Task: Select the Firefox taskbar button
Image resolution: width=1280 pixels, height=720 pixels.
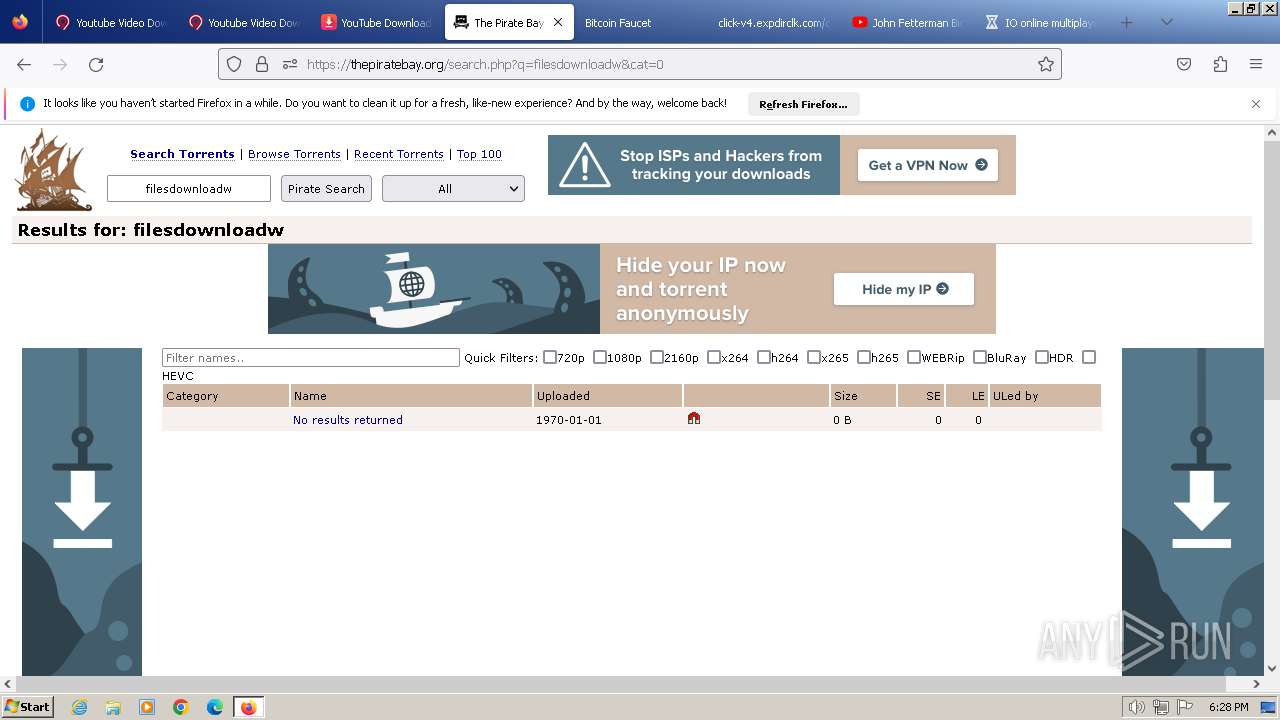Action: point(249,707)
